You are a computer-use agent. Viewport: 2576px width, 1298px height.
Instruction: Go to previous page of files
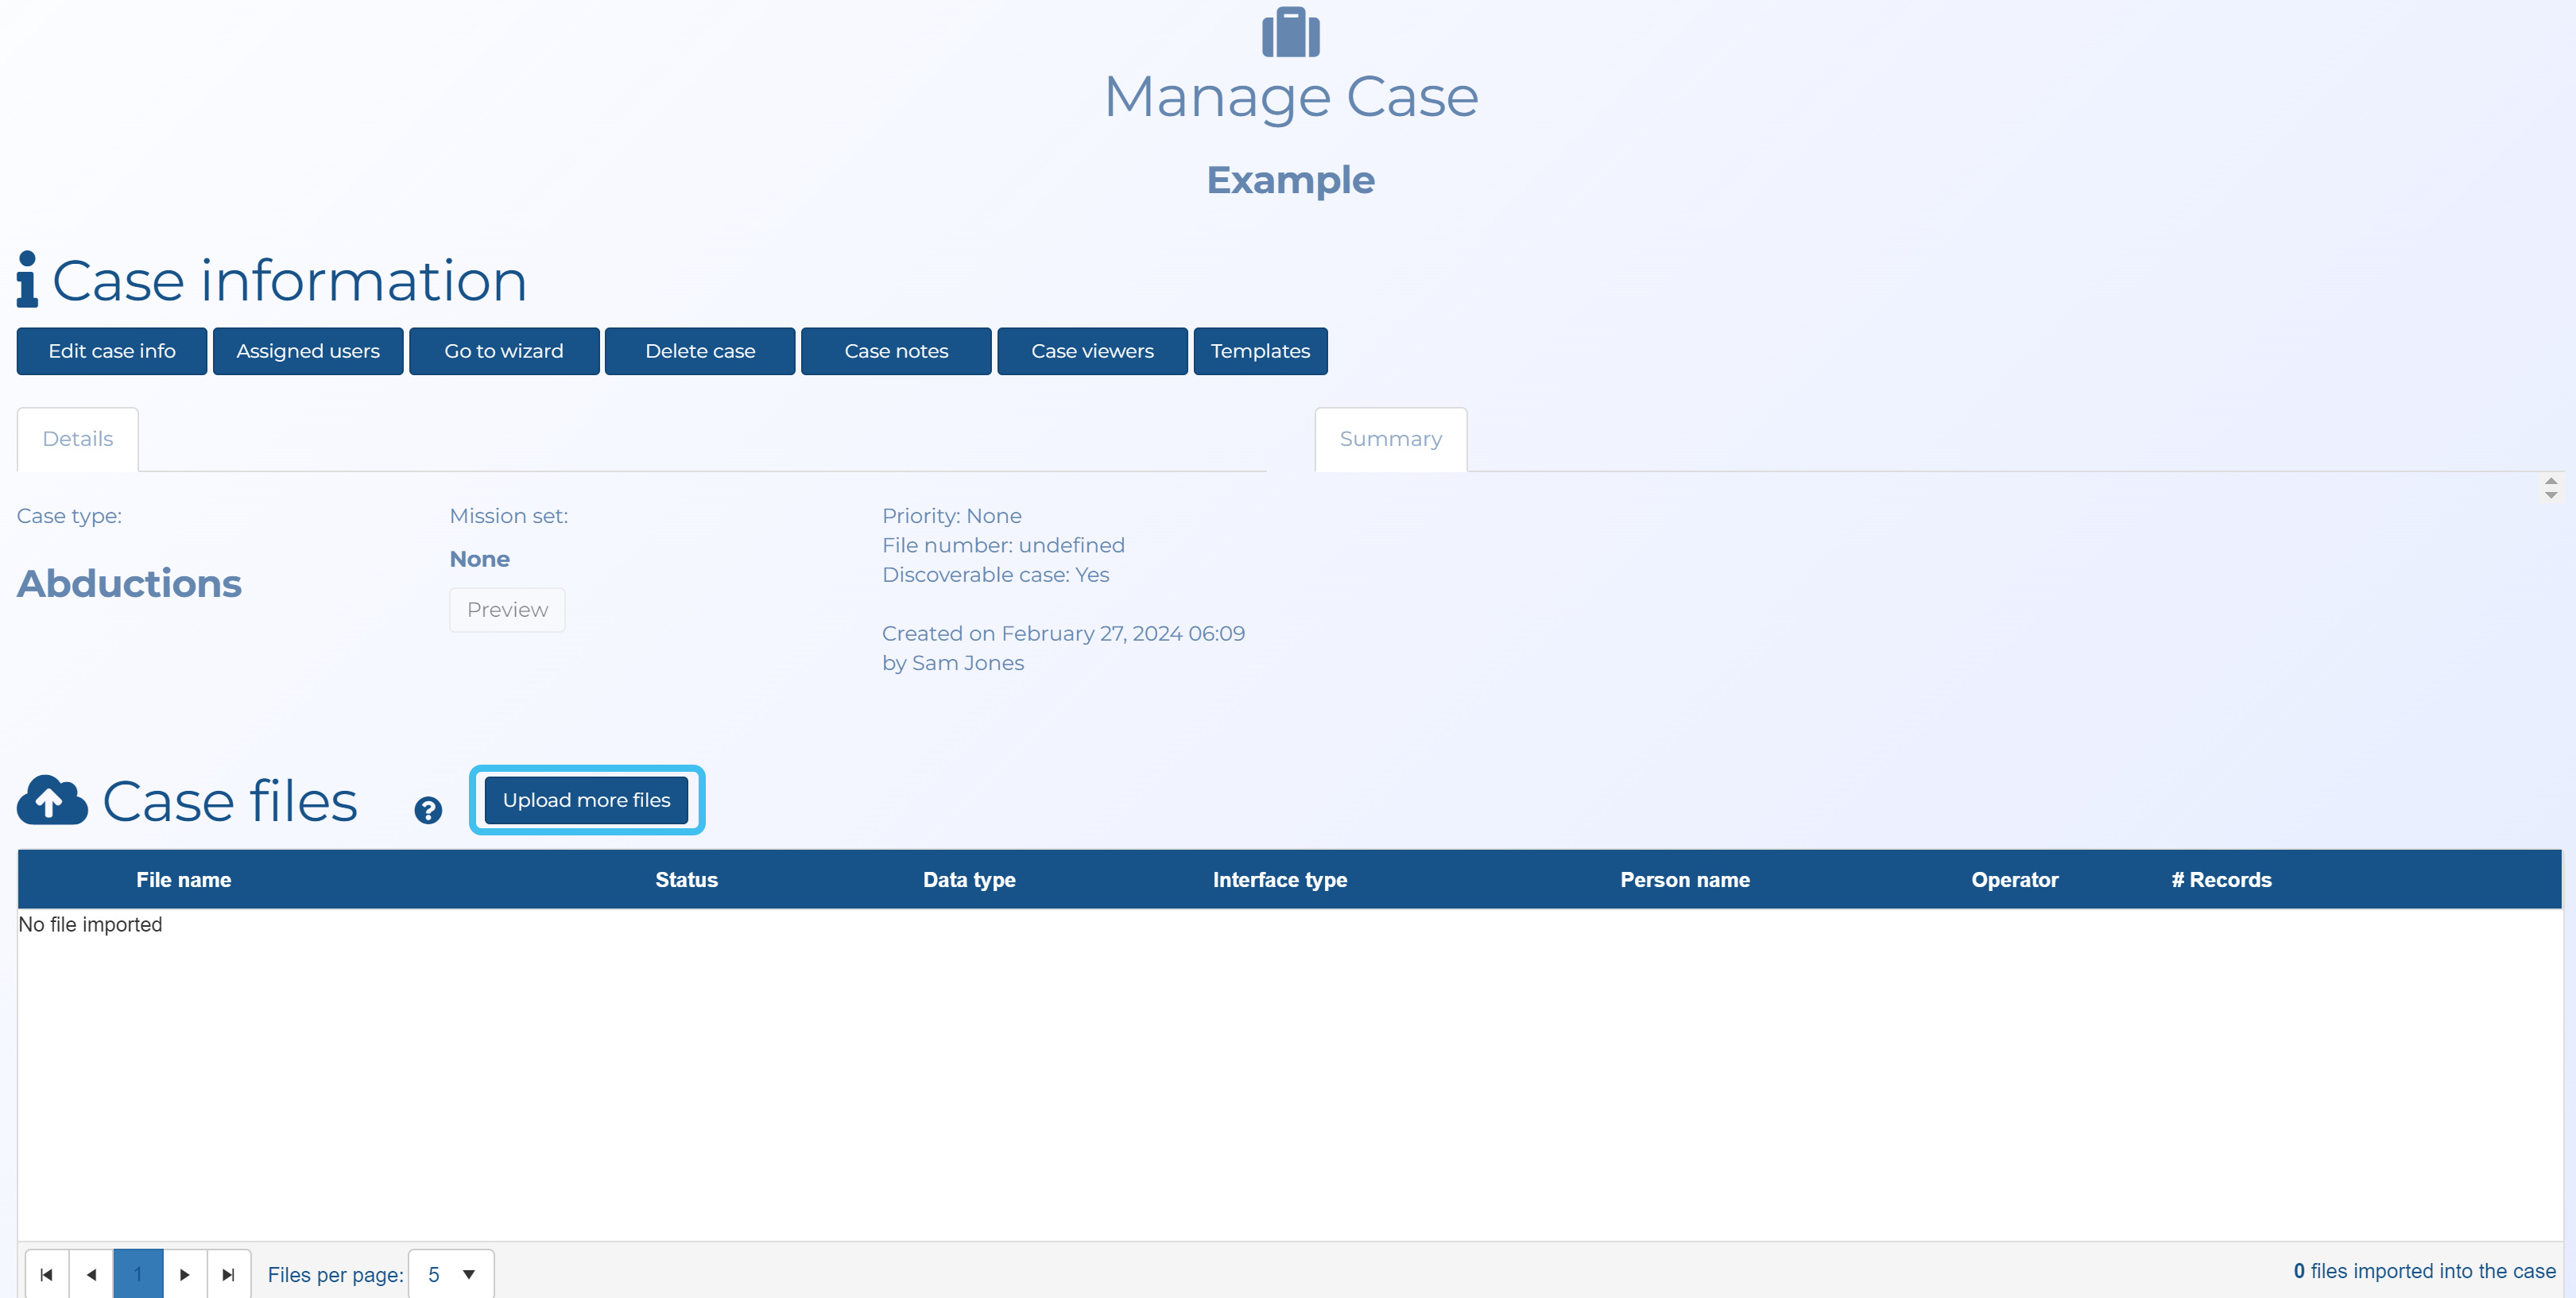click(91, 1274)
